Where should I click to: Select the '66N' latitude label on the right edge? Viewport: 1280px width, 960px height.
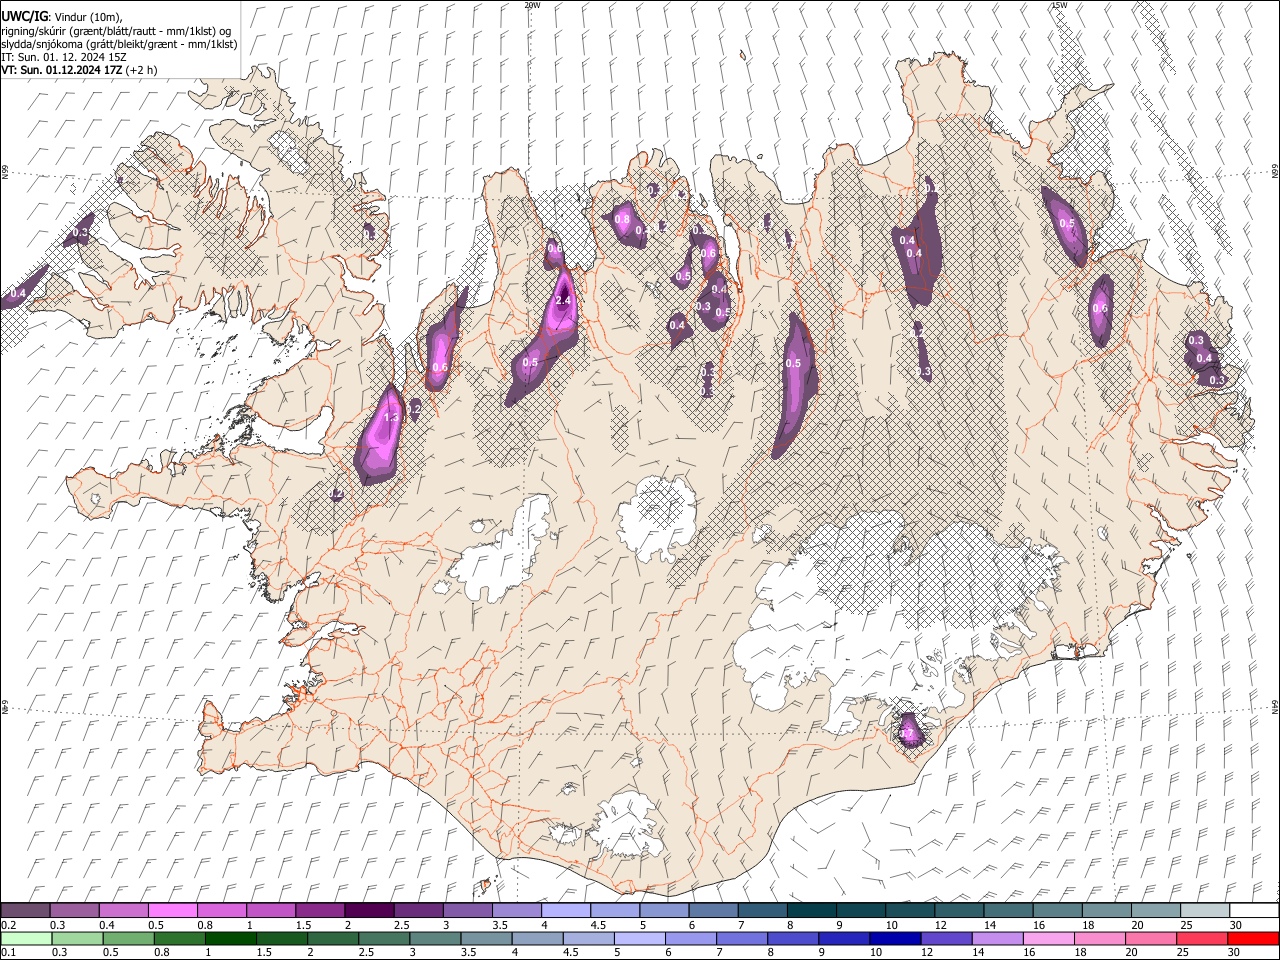click(1275, 172)
